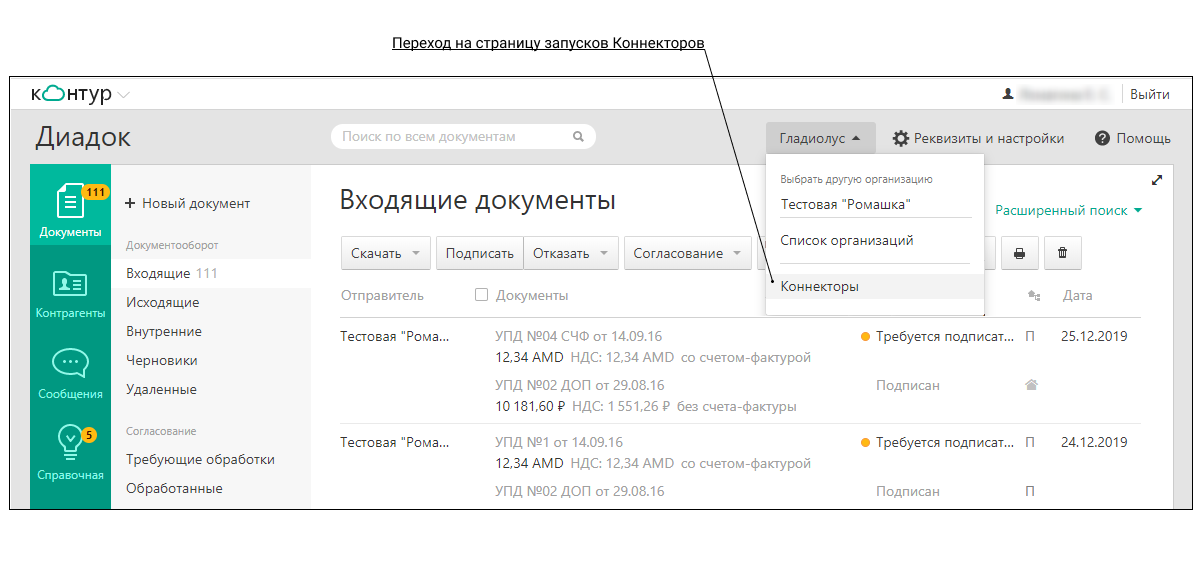Expand the Согласование dropdown button

688,254
